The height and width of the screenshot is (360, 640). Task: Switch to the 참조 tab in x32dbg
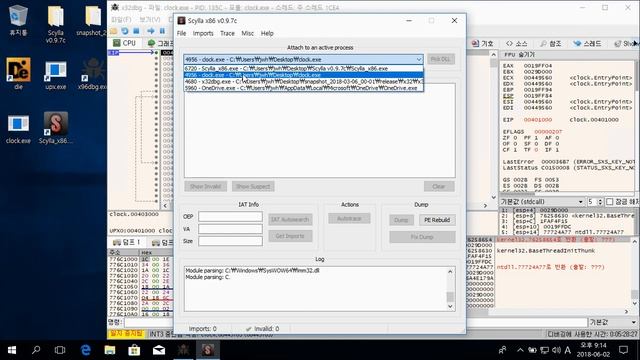tap(551, 43)
